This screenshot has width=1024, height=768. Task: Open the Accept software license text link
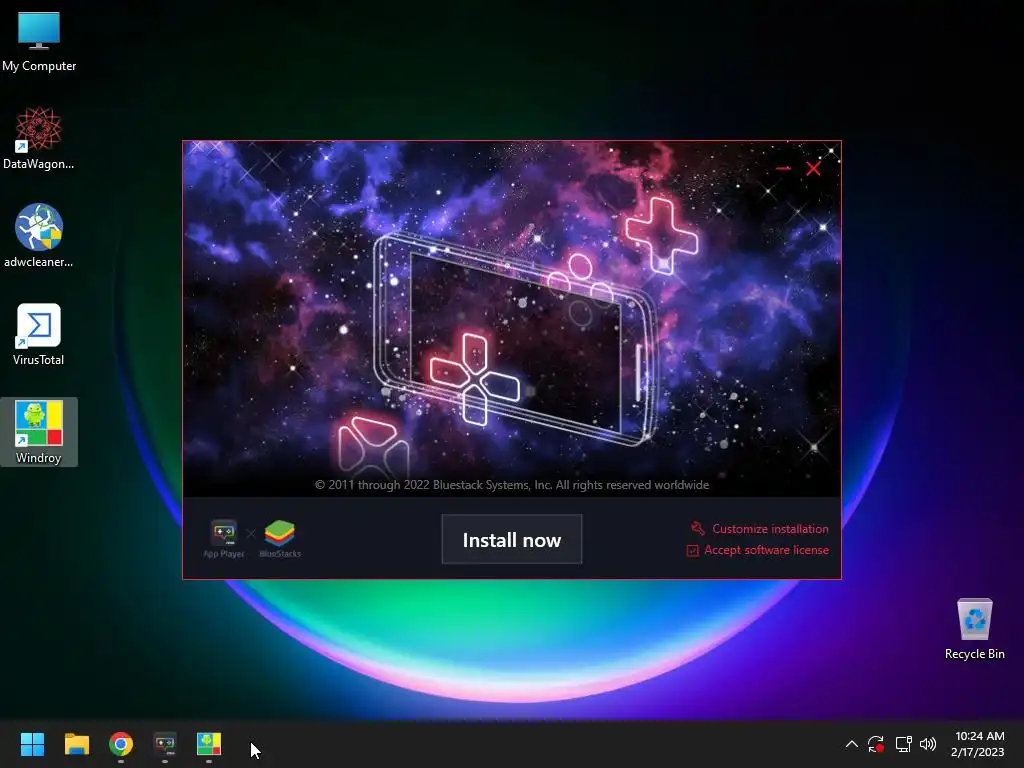(767, 550)
